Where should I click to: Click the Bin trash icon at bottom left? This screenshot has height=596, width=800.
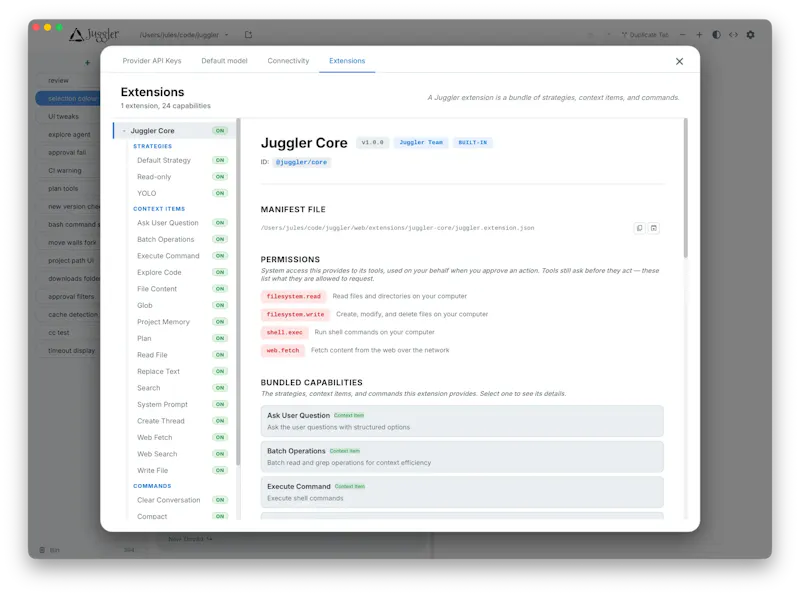pos(42,550)
